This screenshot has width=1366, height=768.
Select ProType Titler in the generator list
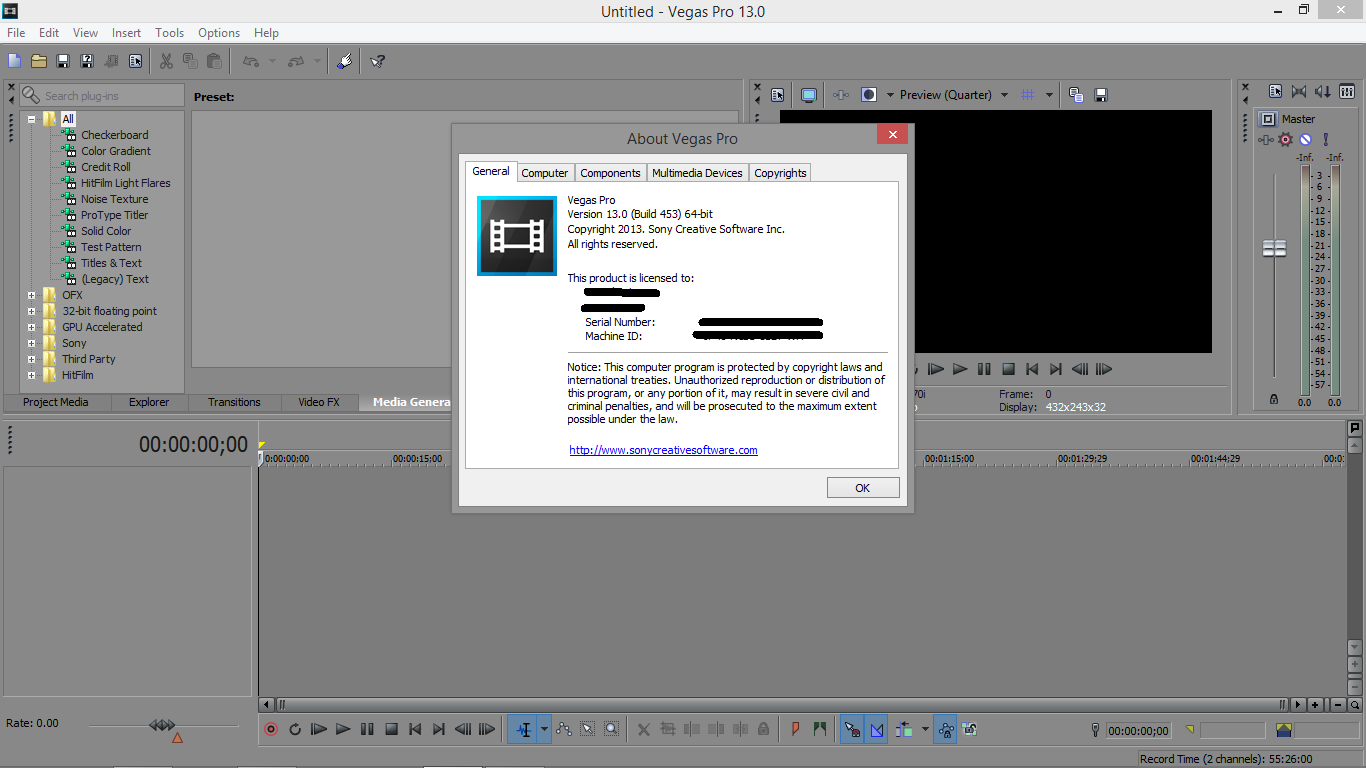click(114, 215)
